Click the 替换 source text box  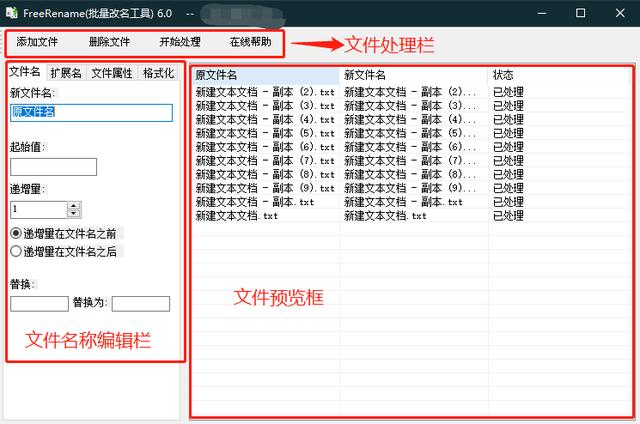(39, 304)
